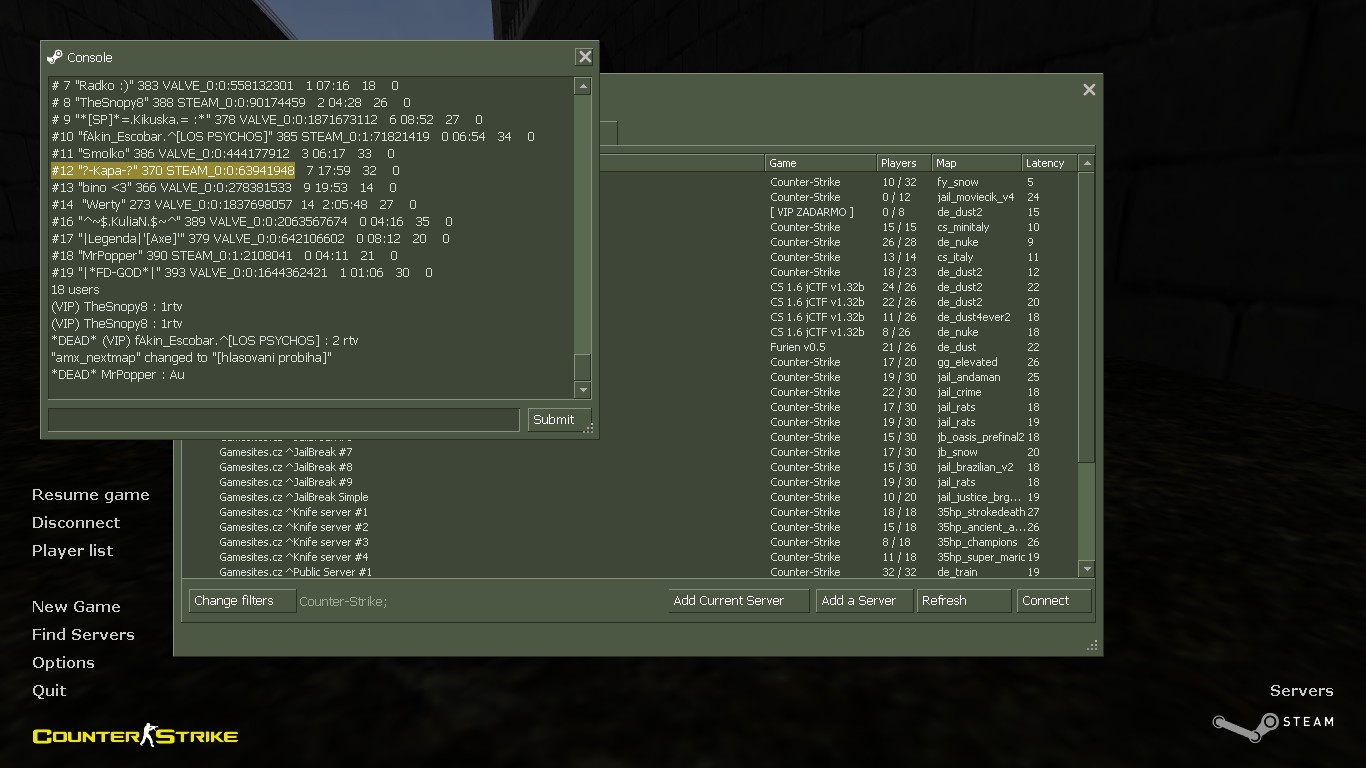This screenshot has width=1366, height=768.
Task: Close the server browser window
Action: [x=1089, y=90]
